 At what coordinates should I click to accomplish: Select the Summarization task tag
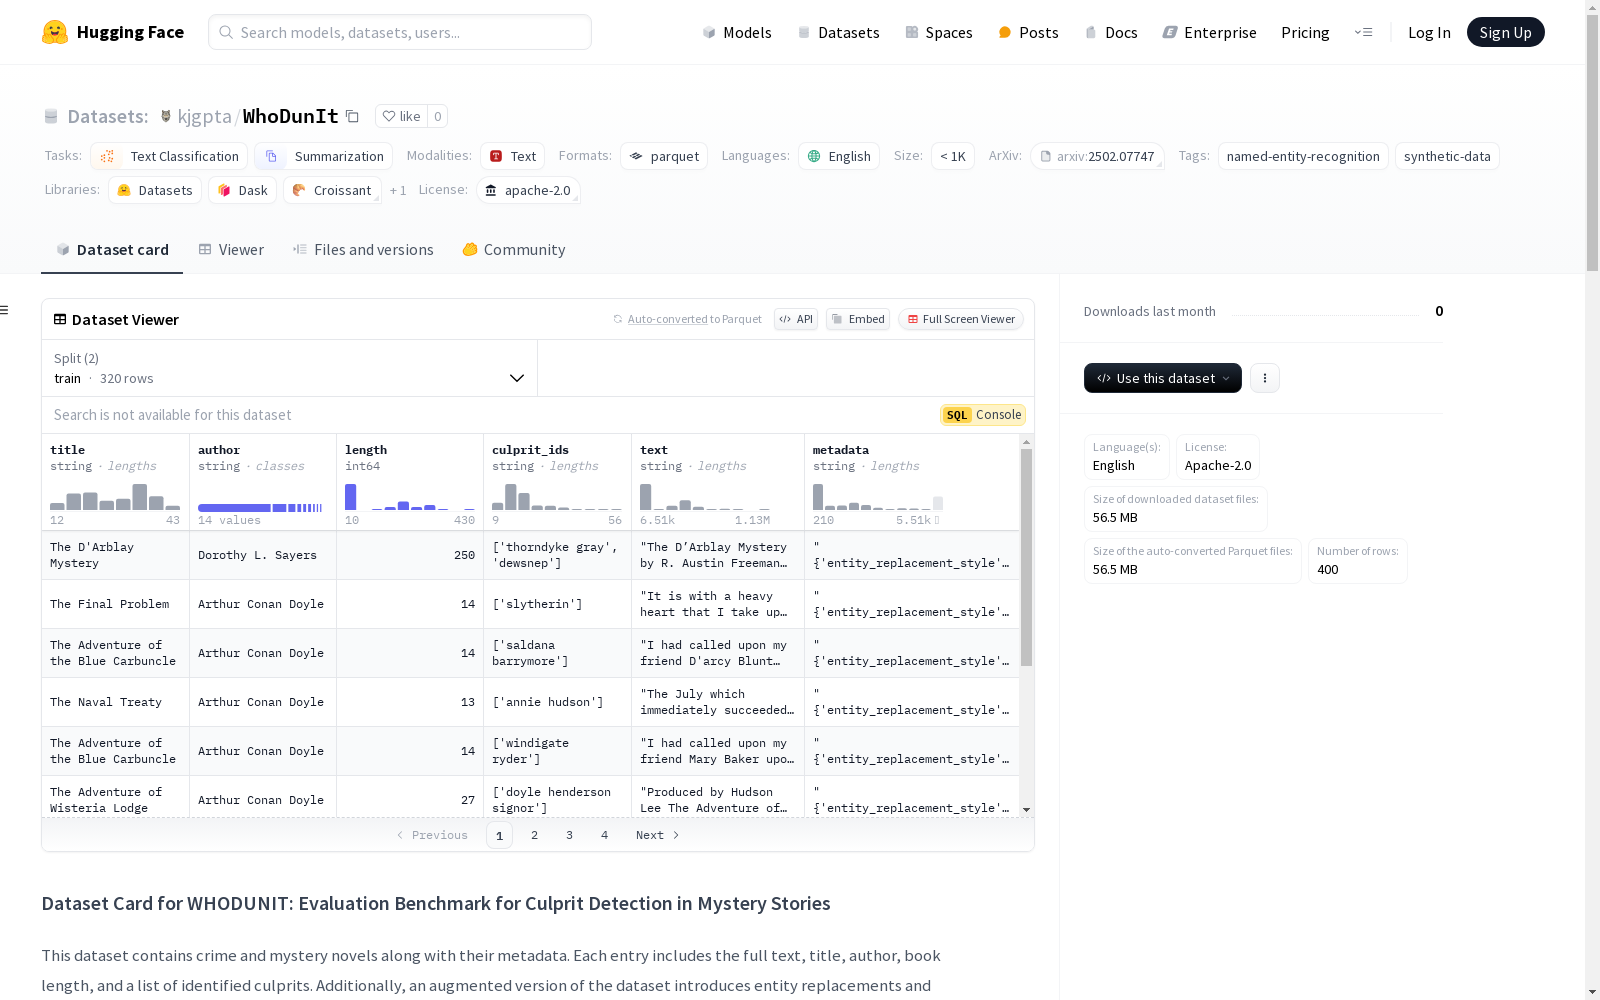click(x=323, y=156)
